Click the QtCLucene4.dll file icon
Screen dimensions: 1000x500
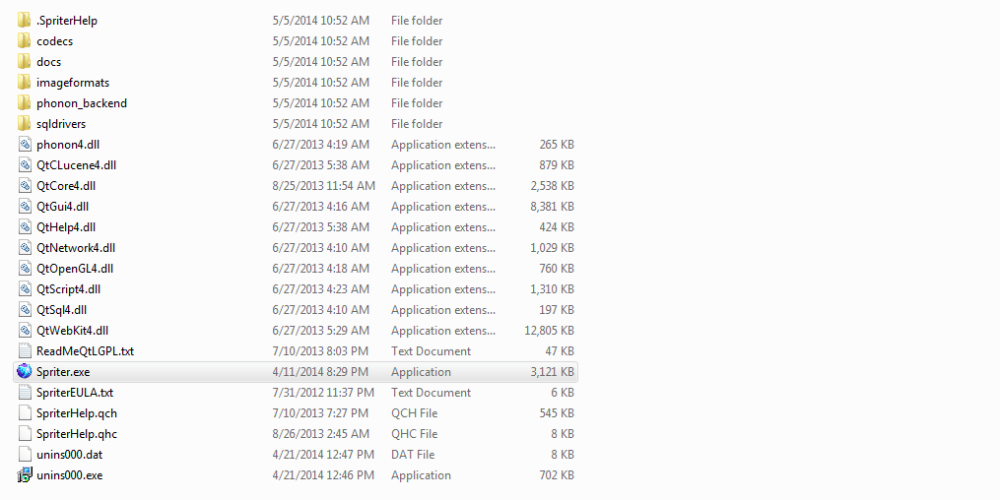click(x=24, y=165)
